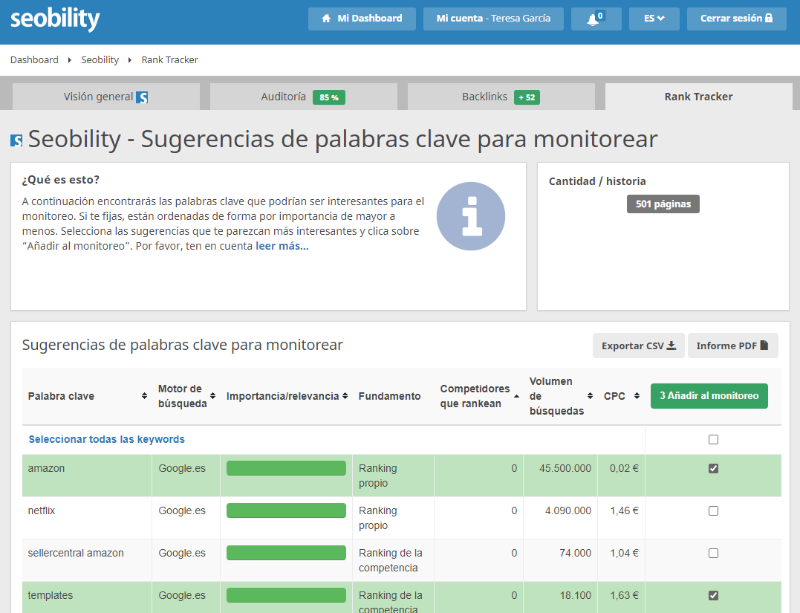The height and width of the screenshot is (613, 800).
Task: Click Fundamento column header
Action: [x=389, y=396]
